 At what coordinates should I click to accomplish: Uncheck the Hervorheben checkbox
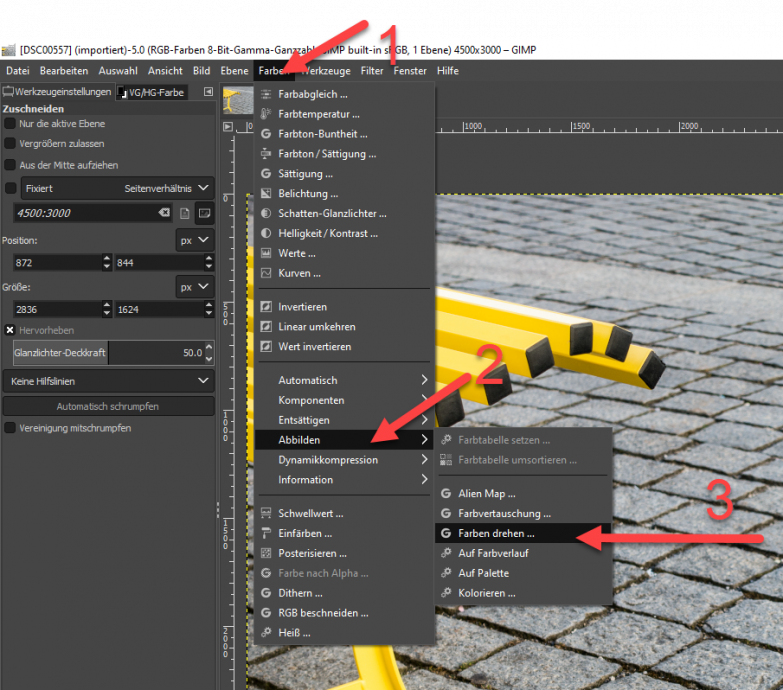pyautogui.click(x=10, y=330)
